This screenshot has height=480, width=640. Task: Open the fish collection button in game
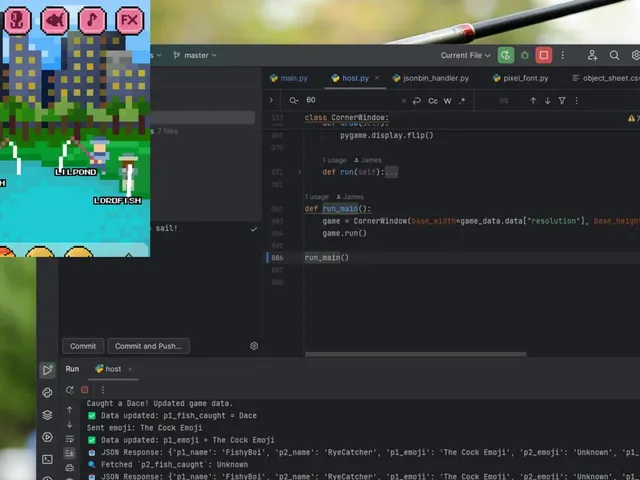(54, 20)
